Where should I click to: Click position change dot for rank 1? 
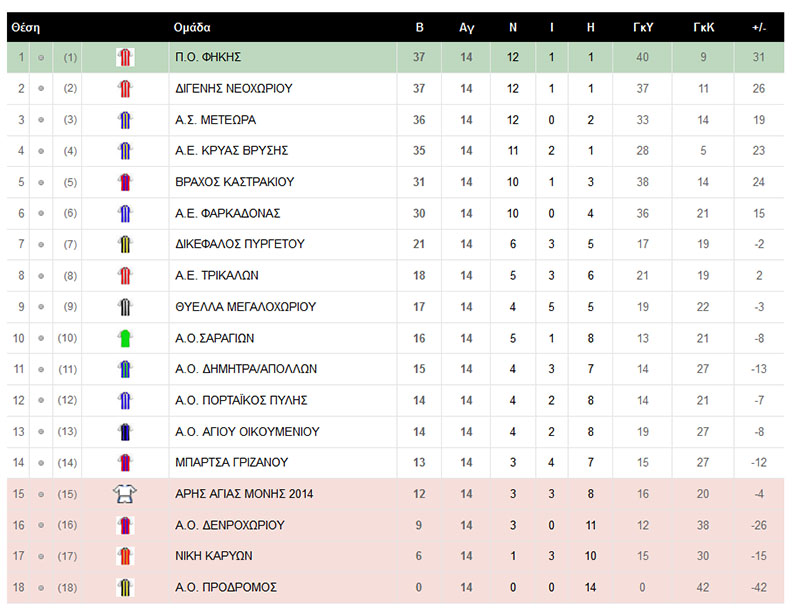(x=41, y=58)
